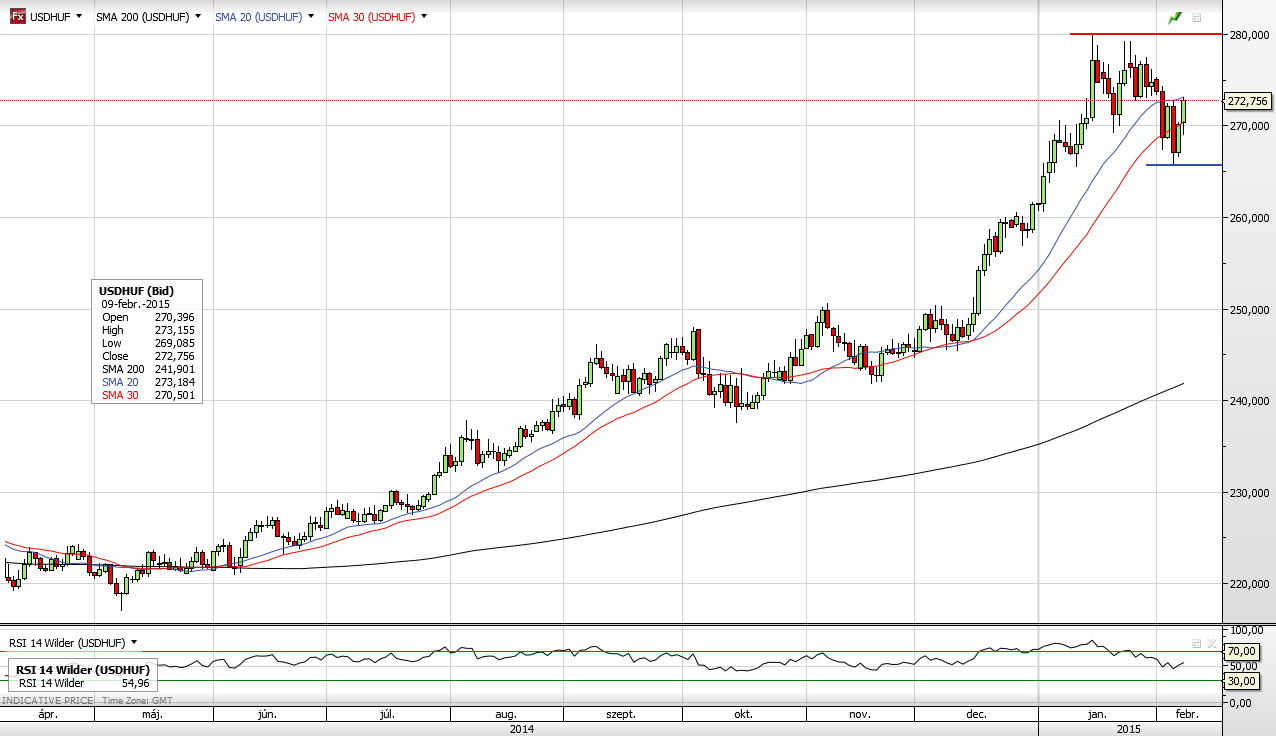The width and height of the screenshot is (1276, 736).
Task: Close the RSI indicator panel
Action: click(x=1211, y=643)
